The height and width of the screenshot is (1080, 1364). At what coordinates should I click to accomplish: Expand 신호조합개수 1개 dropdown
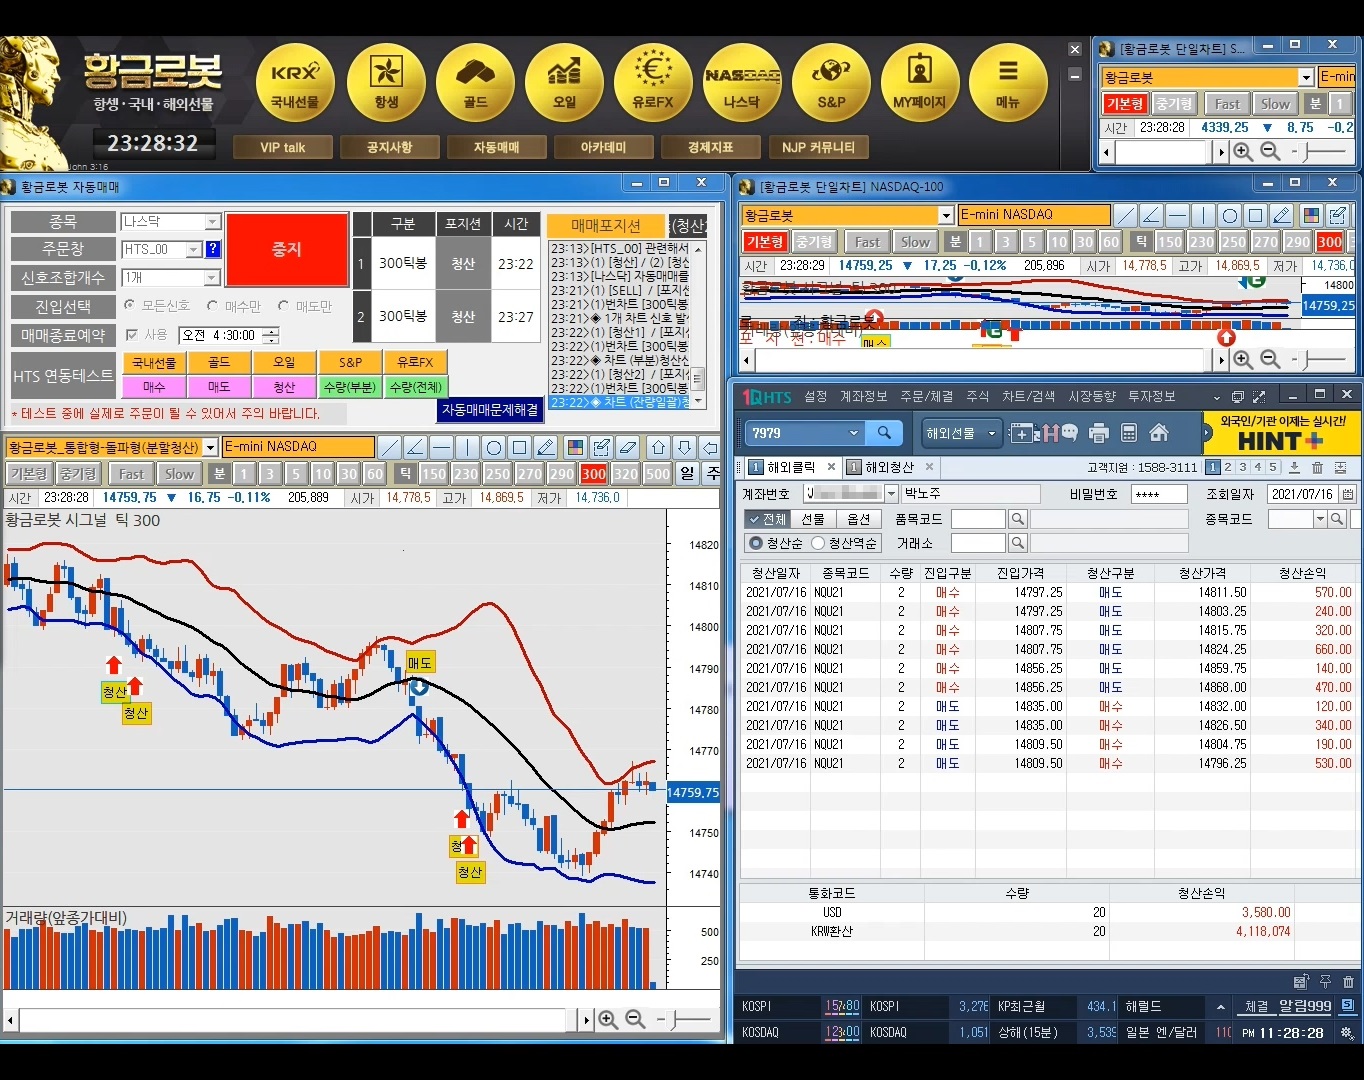212,277
